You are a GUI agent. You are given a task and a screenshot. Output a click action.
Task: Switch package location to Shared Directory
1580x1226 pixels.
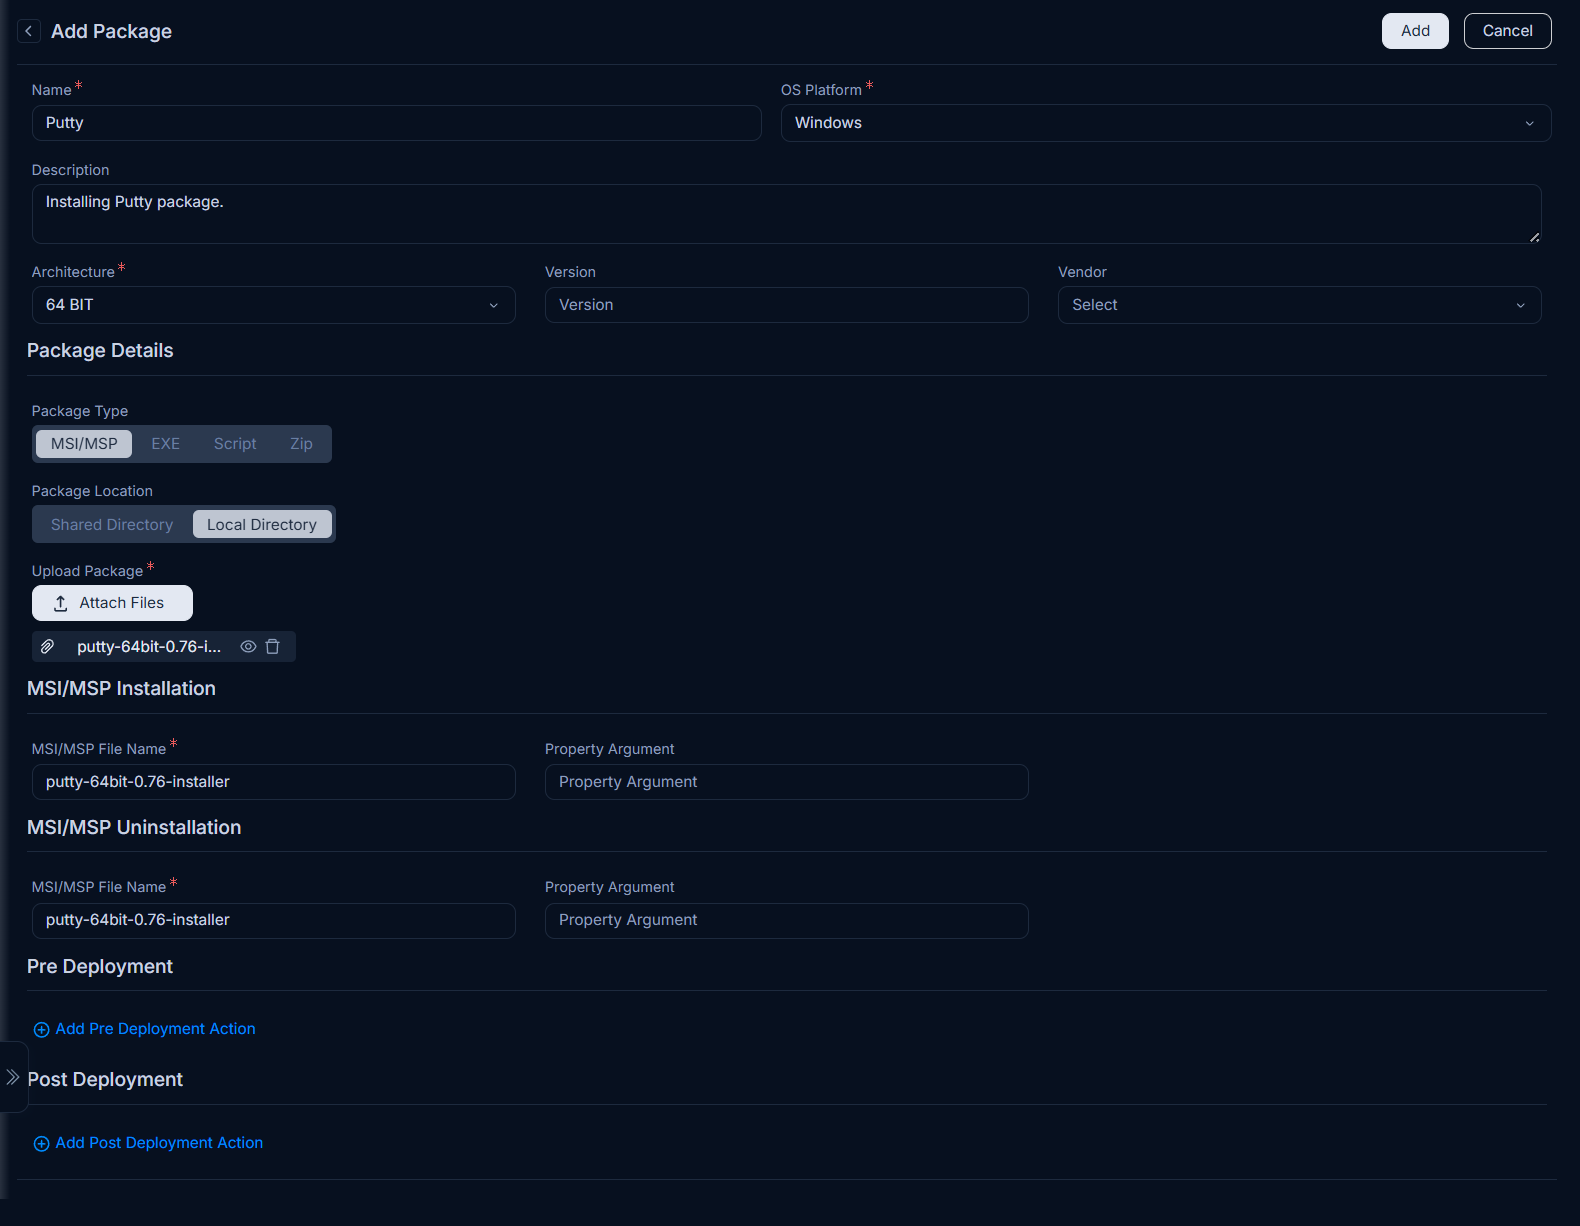(x=112, y=525)
